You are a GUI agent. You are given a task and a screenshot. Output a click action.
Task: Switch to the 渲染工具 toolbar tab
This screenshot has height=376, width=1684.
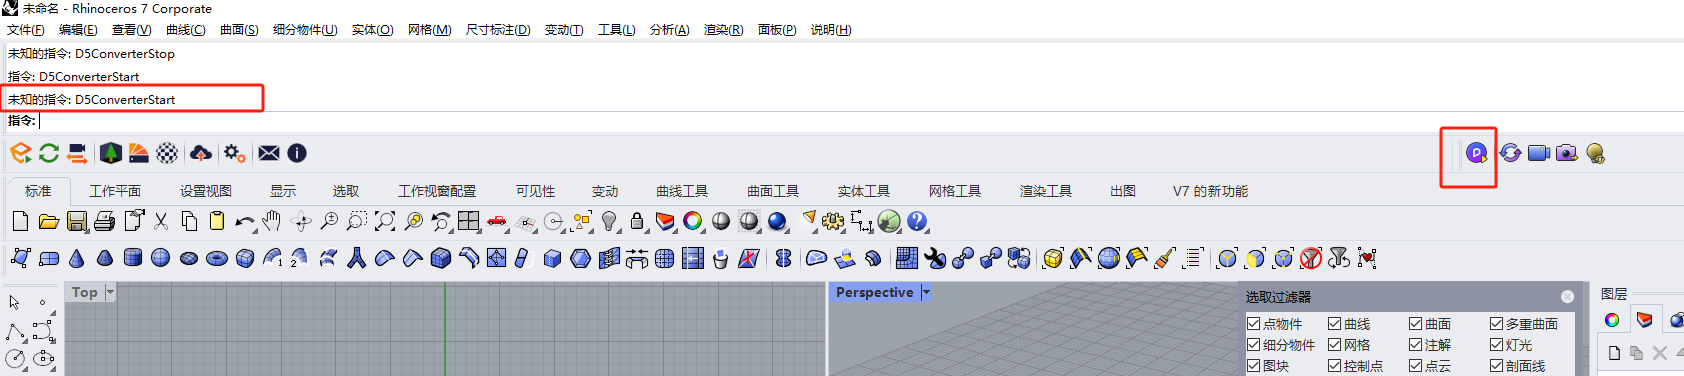(1046, 191)
